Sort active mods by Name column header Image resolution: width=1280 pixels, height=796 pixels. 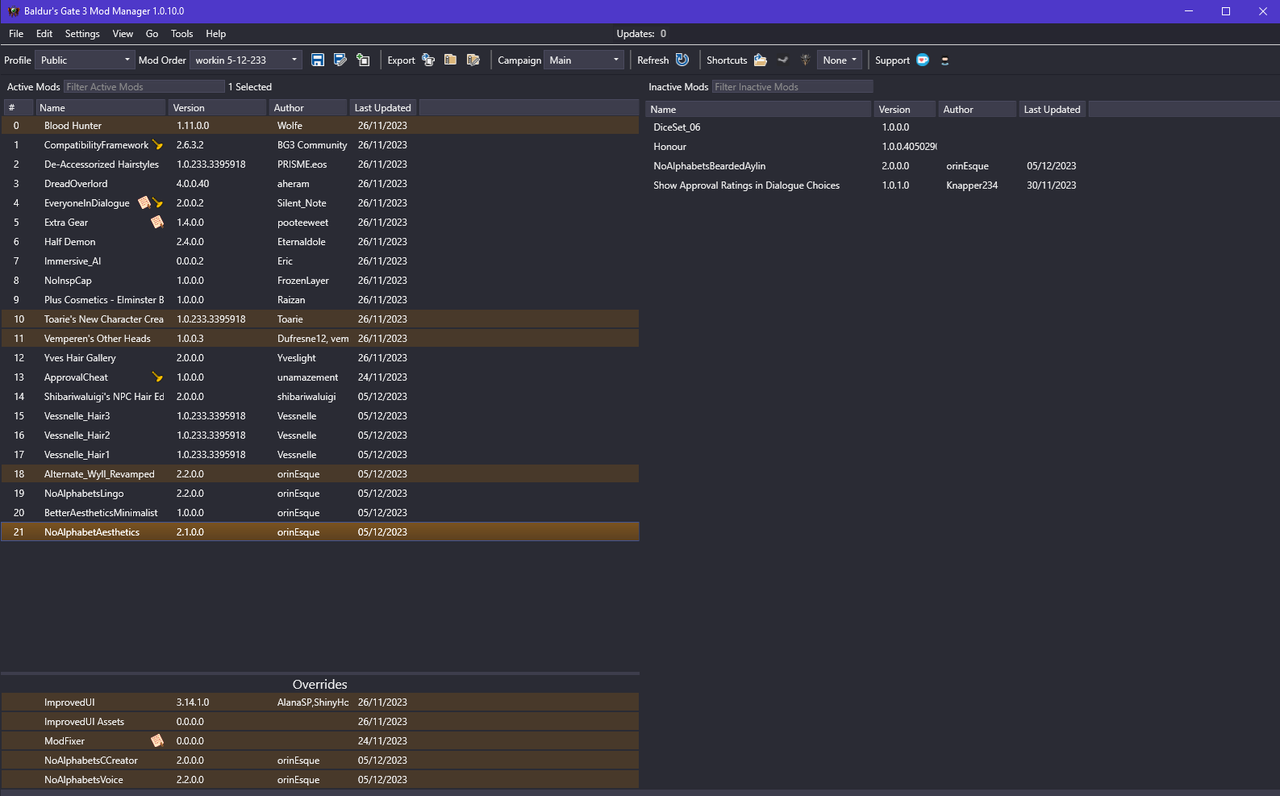pyautogui.click(x=100, y=108)
